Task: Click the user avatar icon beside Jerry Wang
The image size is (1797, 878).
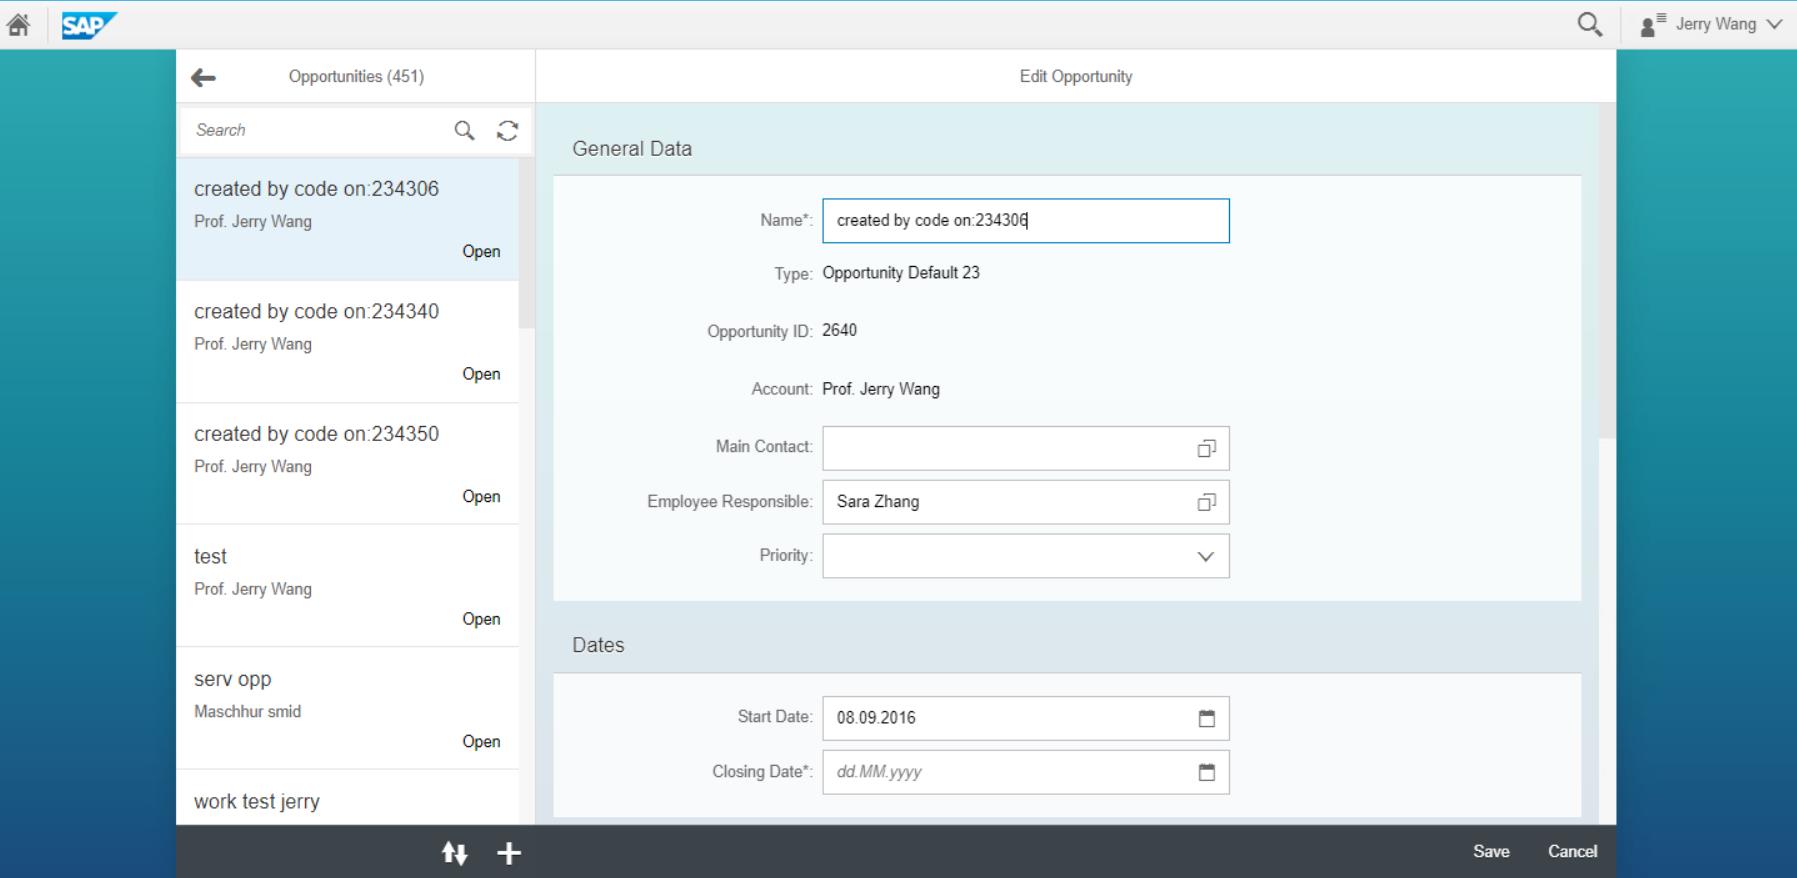Action: pyautogui.click(x=1652, y=25)
